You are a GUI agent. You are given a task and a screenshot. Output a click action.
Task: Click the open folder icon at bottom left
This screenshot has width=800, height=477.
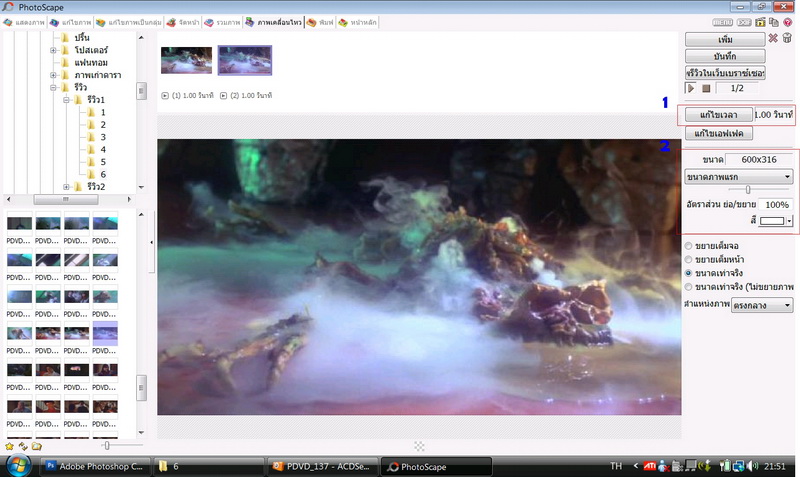point(36,446)
